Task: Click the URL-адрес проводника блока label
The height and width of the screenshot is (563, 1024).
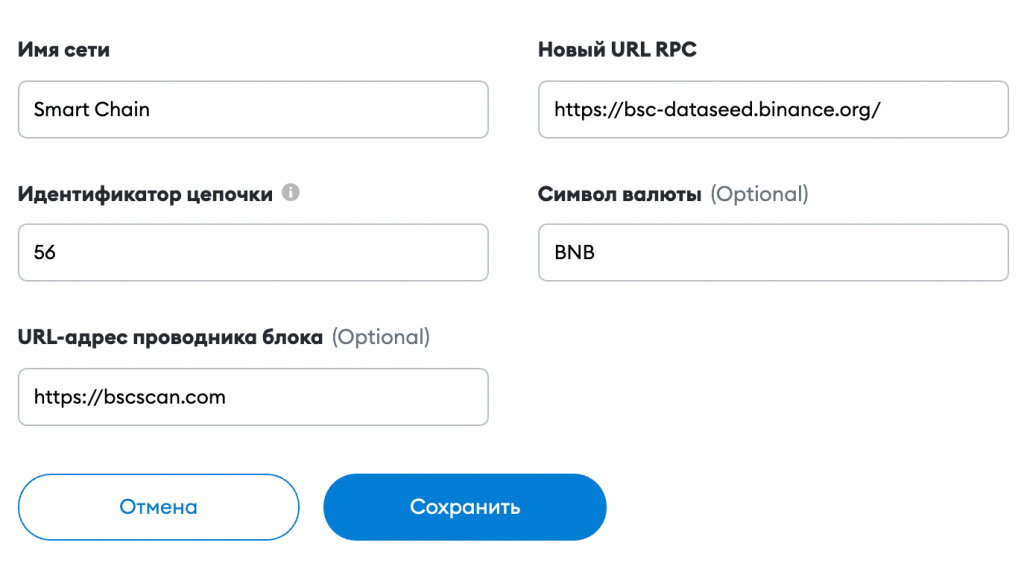Action: click(x=170, y=337)
